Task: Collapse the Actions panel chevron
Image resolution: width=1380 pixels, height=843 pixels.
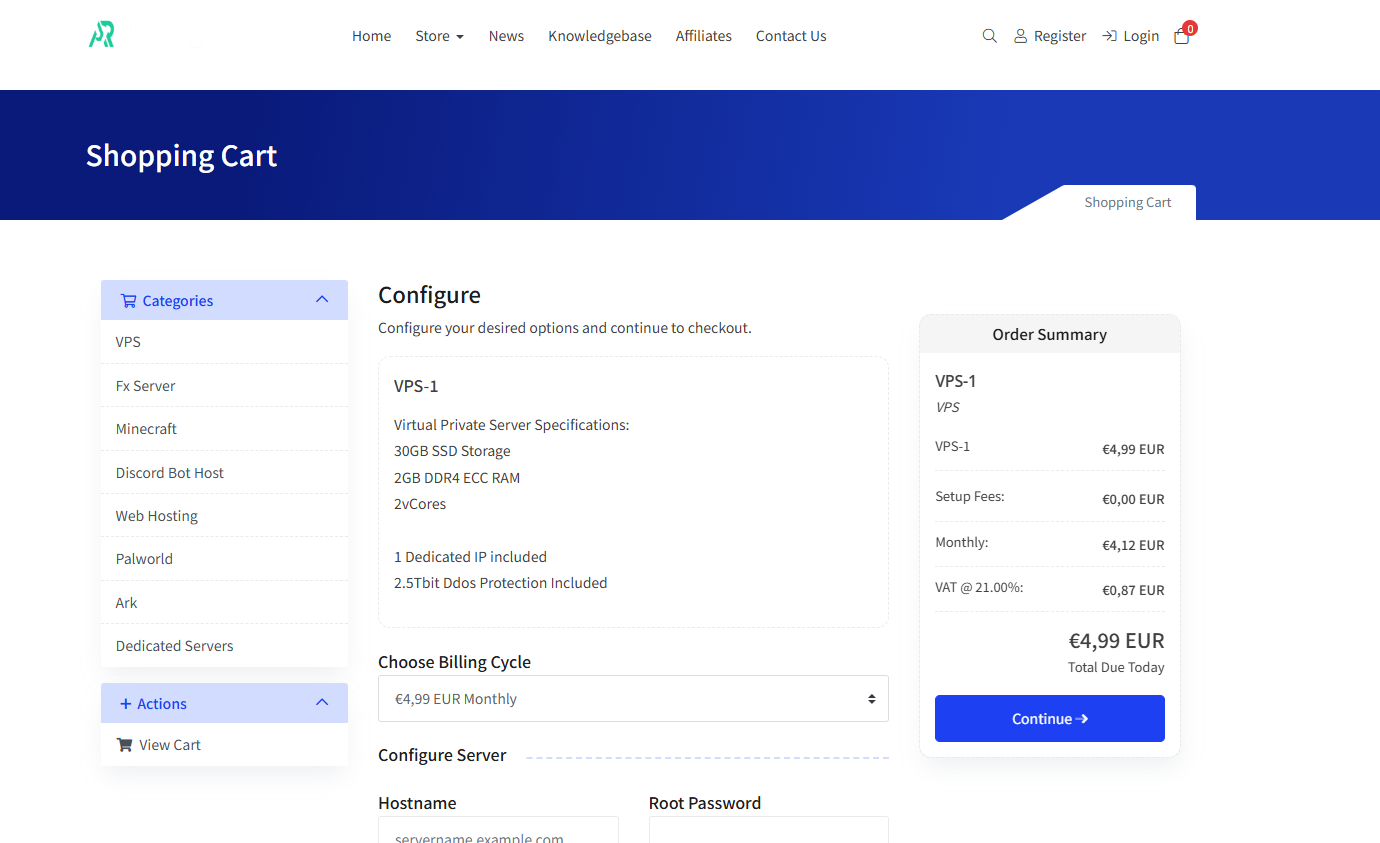Action: 322,703
